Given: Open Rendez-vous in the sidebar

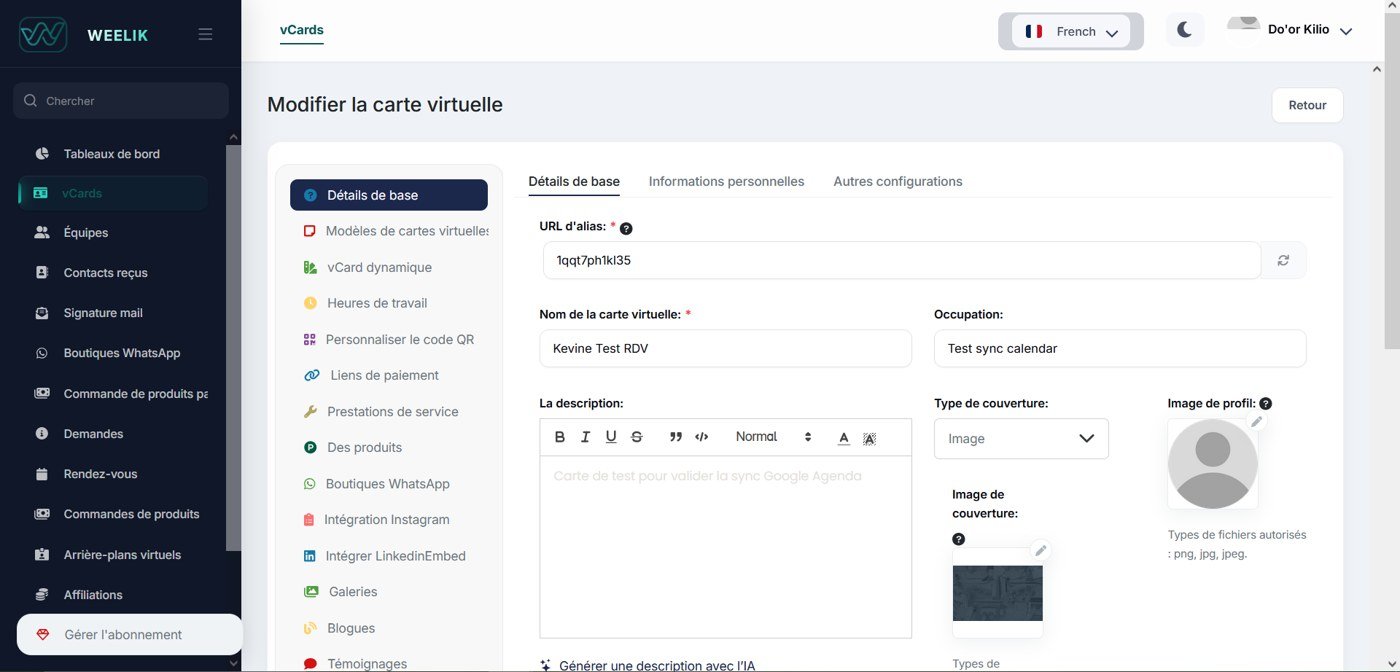Looking at the screenshot, I should [x=100, y=474].
